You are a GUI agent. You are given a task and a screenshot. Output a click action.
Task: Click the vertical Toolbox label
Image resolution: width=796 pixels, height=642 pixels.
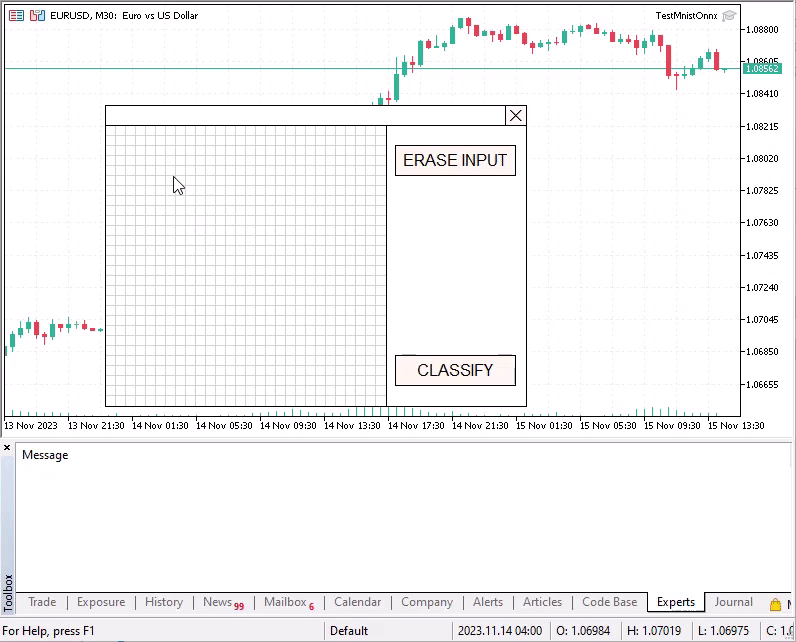[8, 592]
